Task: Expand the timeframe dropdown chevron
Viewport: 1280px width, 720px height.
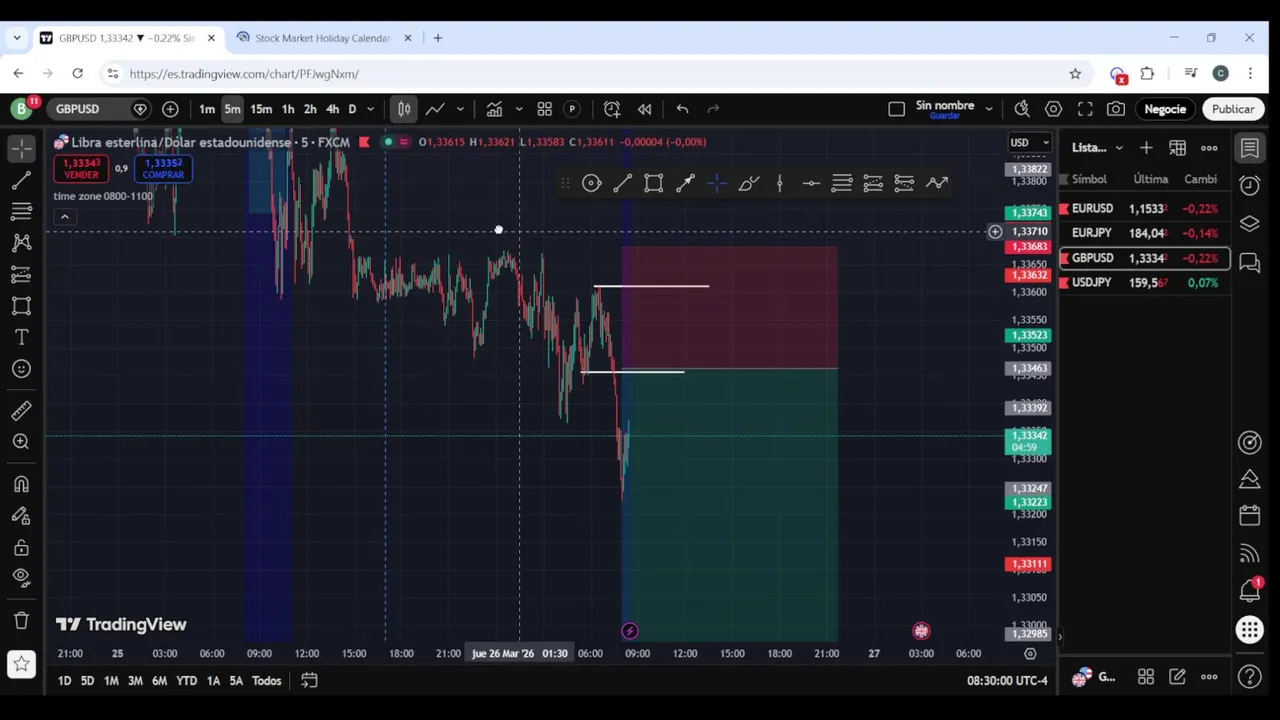Action: 370,109
